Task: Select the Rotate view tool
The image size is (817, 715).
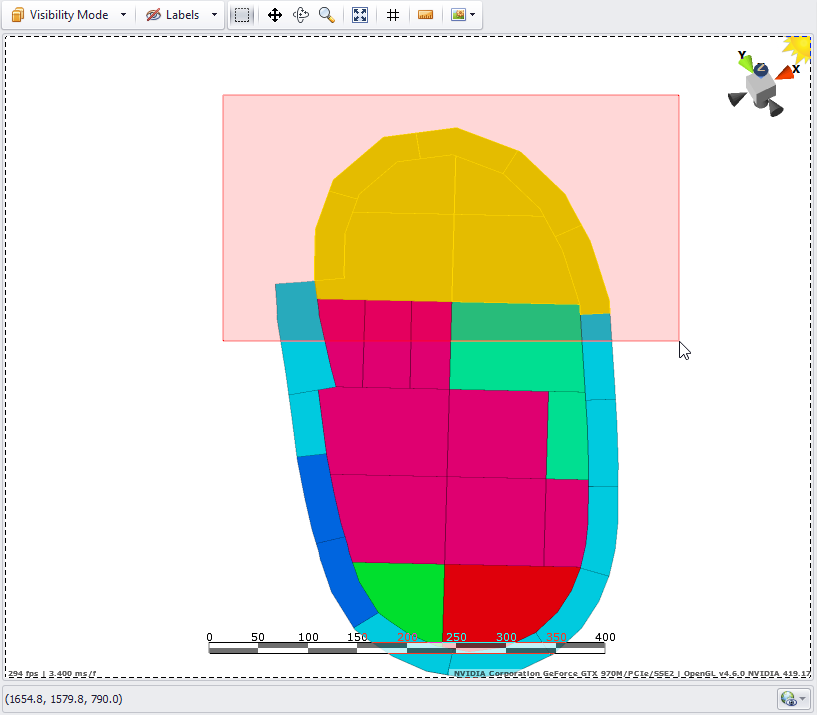Action: 300,15
